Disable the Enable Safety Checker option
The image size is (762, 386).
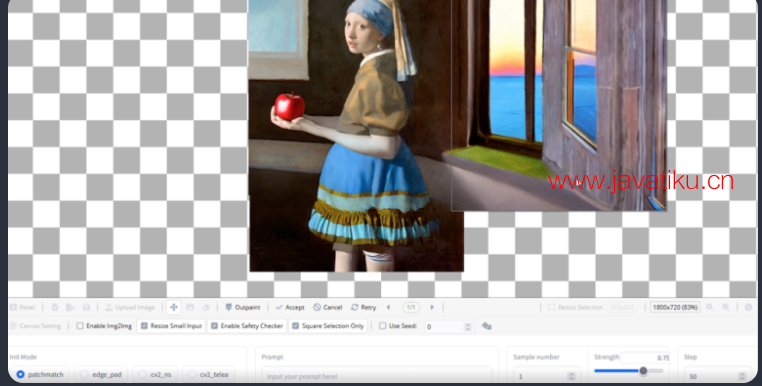point(214,326)
